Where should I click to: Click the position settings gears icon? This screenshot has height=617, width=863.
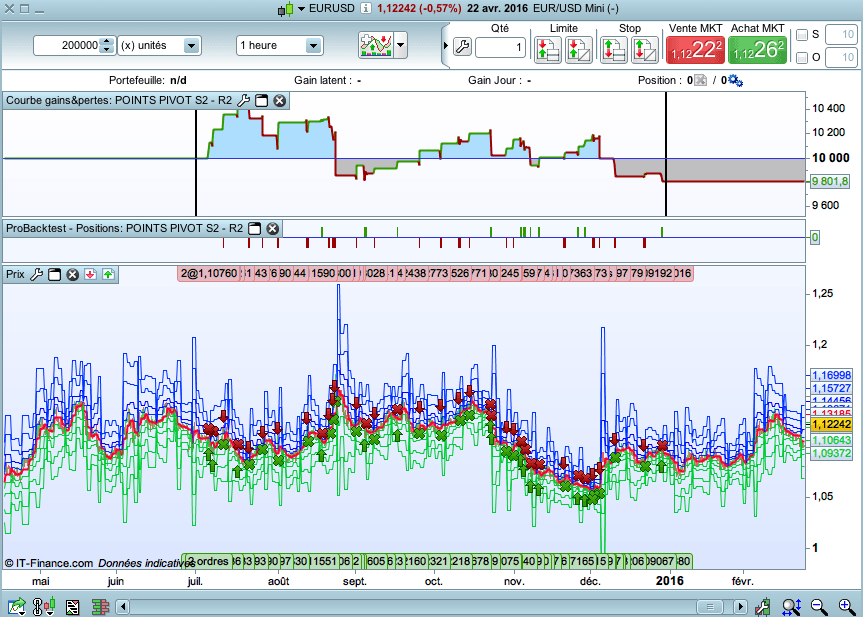coord(735,80)
